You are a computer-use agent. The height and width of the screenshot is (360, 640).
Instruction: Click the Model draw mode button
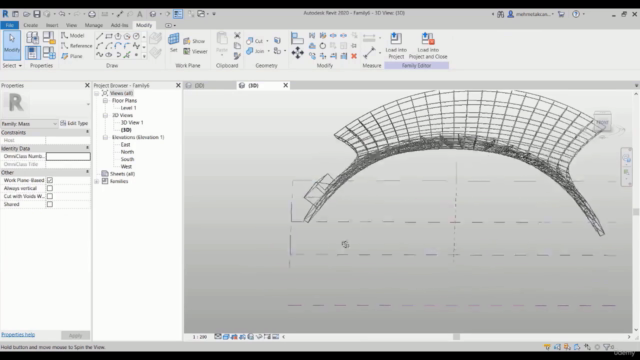[x=73, y=36]
